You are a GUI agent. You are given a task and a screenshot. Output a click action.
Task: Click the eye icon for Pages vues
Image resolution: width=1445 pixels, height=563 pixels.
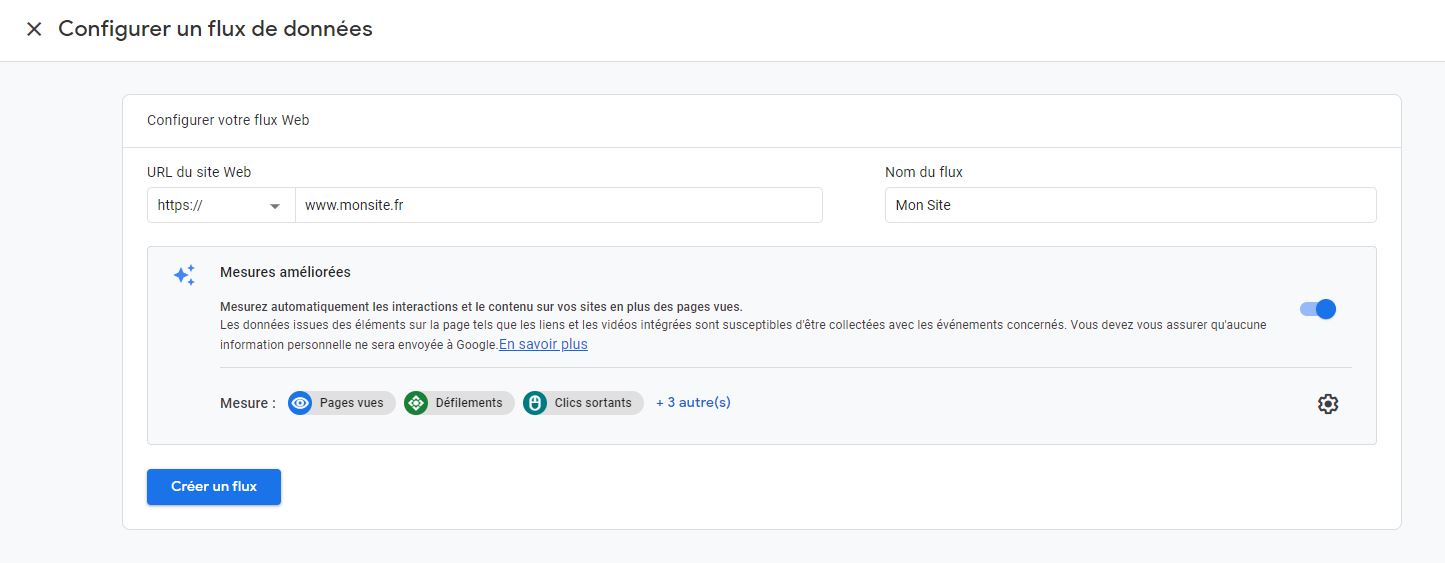click(300, 403)
